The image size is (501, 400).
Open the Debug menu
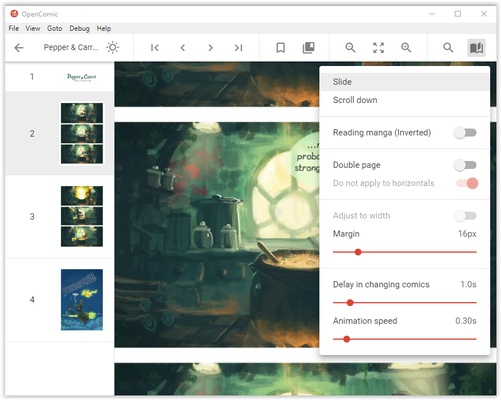point(79,28)
